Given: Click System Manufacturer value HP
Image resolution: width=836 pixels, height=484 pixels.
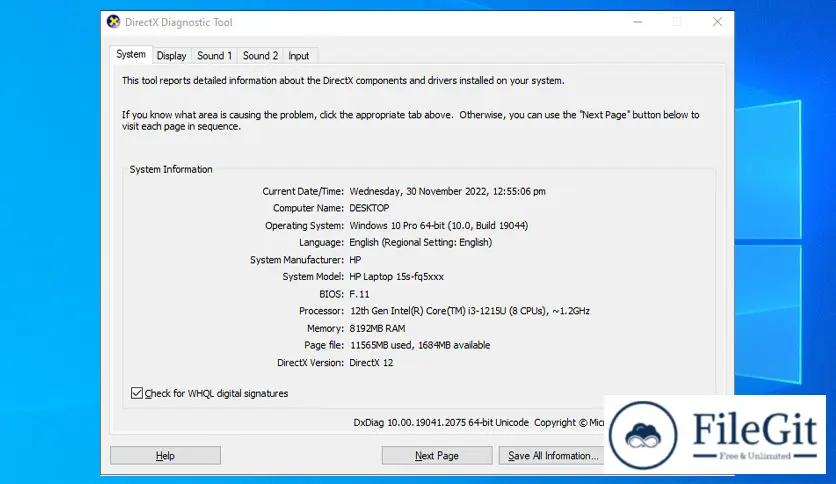Looking at the screenshot, I should tap(355, 260).
